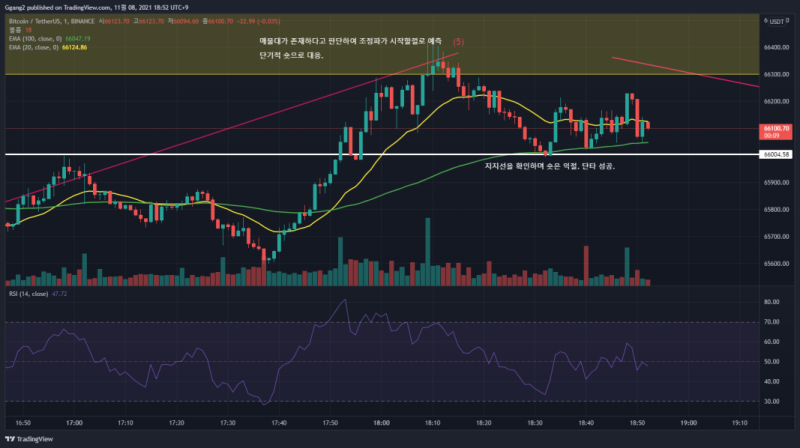Screen dimensions: 800x448
Task: Click the TradingView logo at bottom left
Action: point(29,439)
